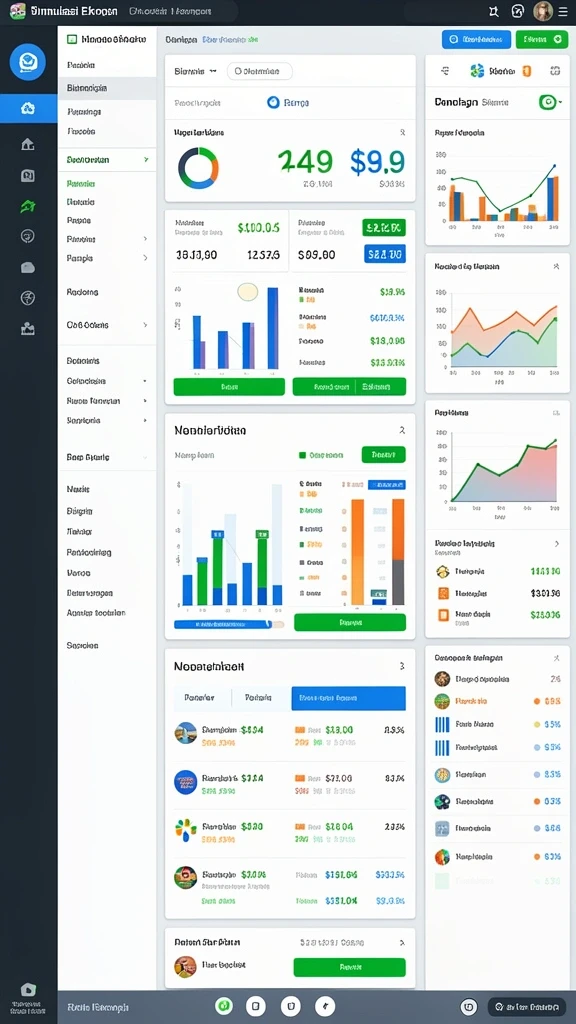The height and width of the screenshot is (1024, 576).
Task: Click the expand-frame icon in the right top card
Action: (x=555, y=71)
